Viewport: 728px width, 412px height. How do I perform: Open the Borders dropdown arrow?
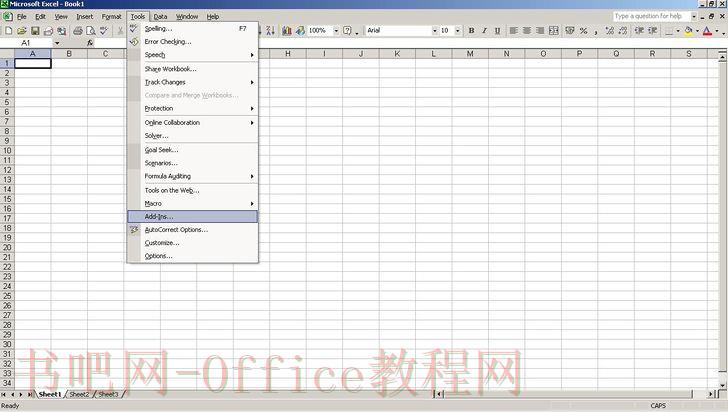[677, 31]
